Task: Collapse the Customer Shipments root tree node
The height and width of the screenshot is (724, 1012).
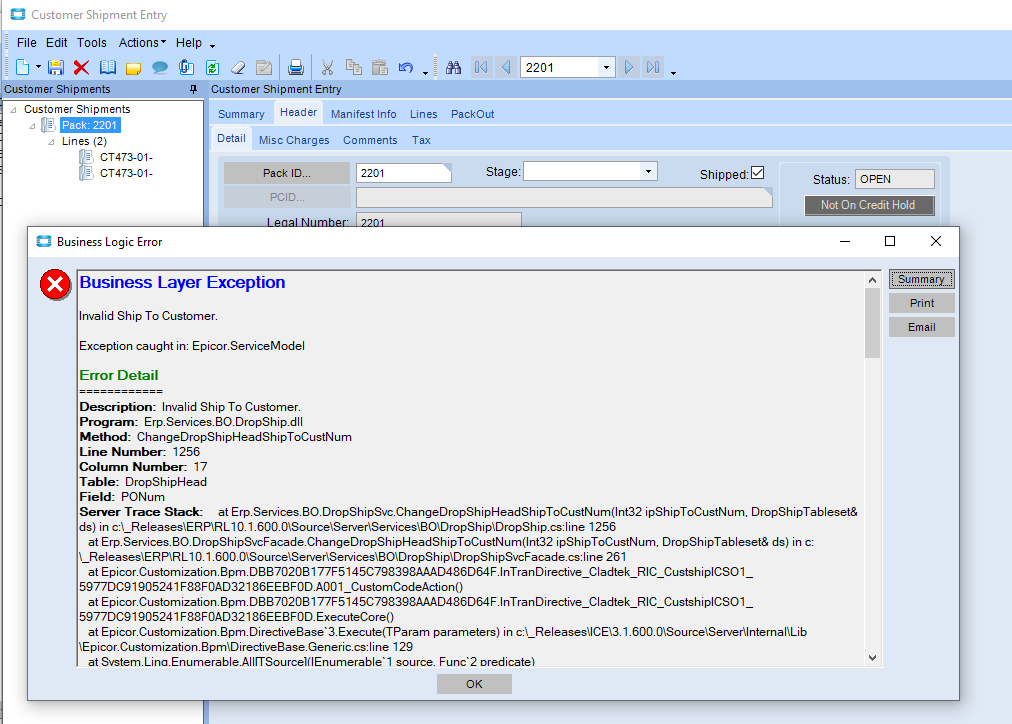Action: point(14,109)
